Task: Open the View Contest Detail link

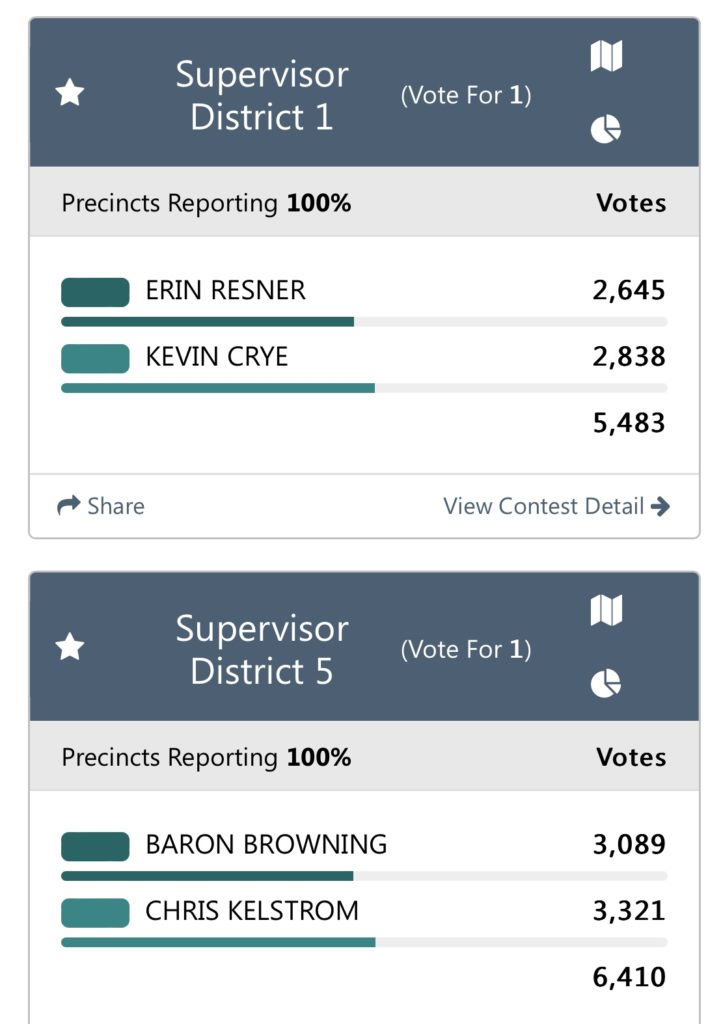Action: 545,506
